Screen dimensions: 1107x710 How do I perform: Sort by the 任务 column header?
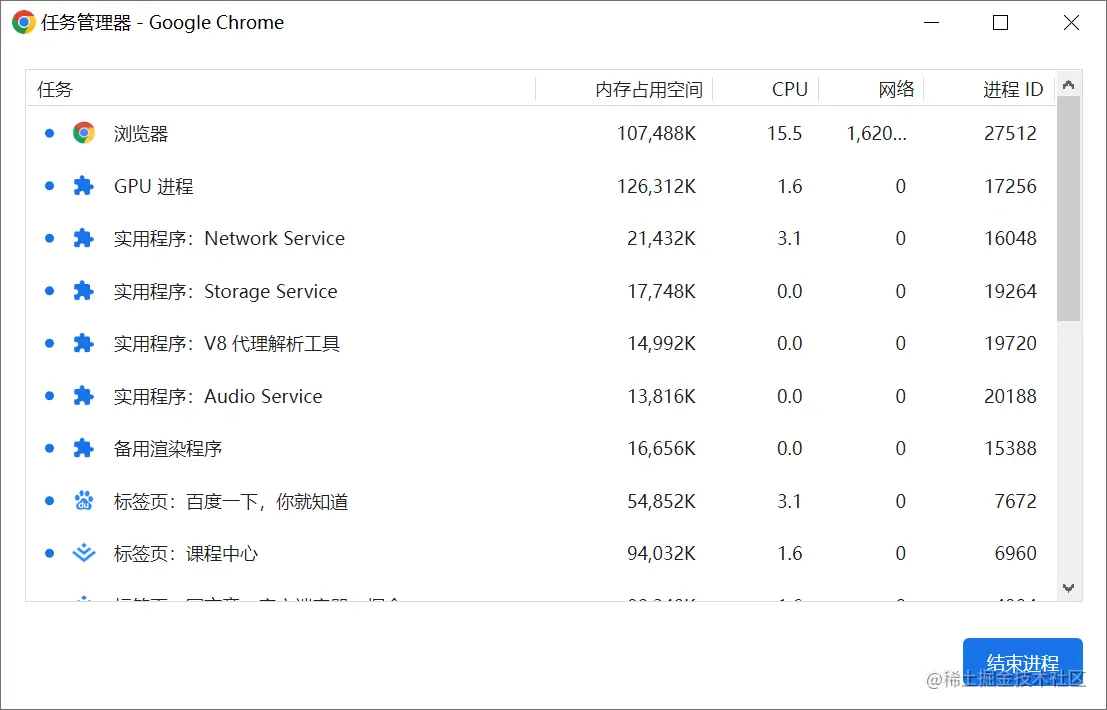(56, 89)
